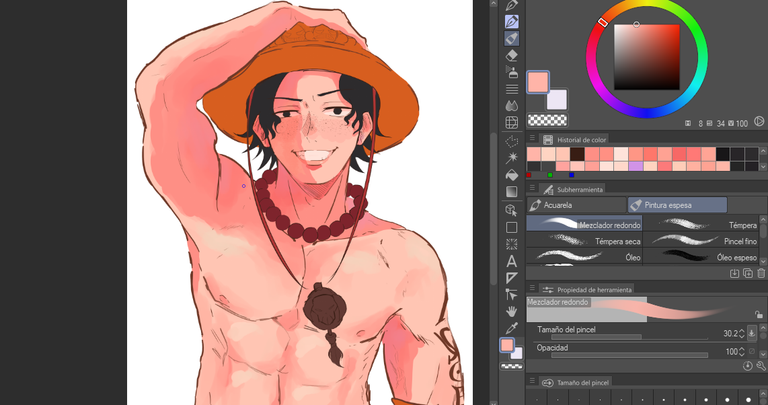Select the Correct line tool

[512, 294]
